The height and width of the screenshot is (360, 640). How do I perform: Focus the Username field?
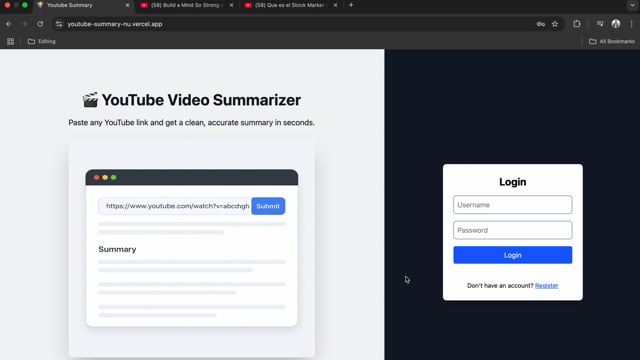coord(513,204)
